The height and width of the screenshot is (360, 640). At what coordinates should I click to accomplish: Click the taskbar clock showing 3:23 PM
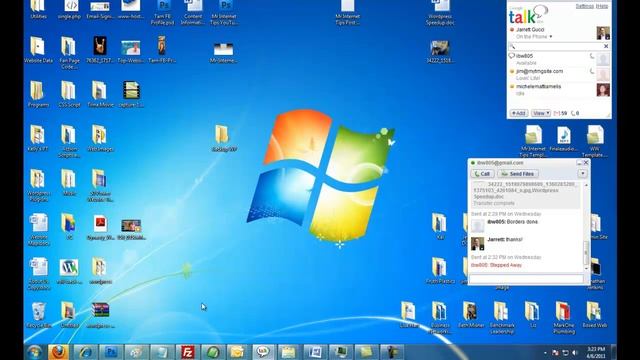click(x=596, y=352)
